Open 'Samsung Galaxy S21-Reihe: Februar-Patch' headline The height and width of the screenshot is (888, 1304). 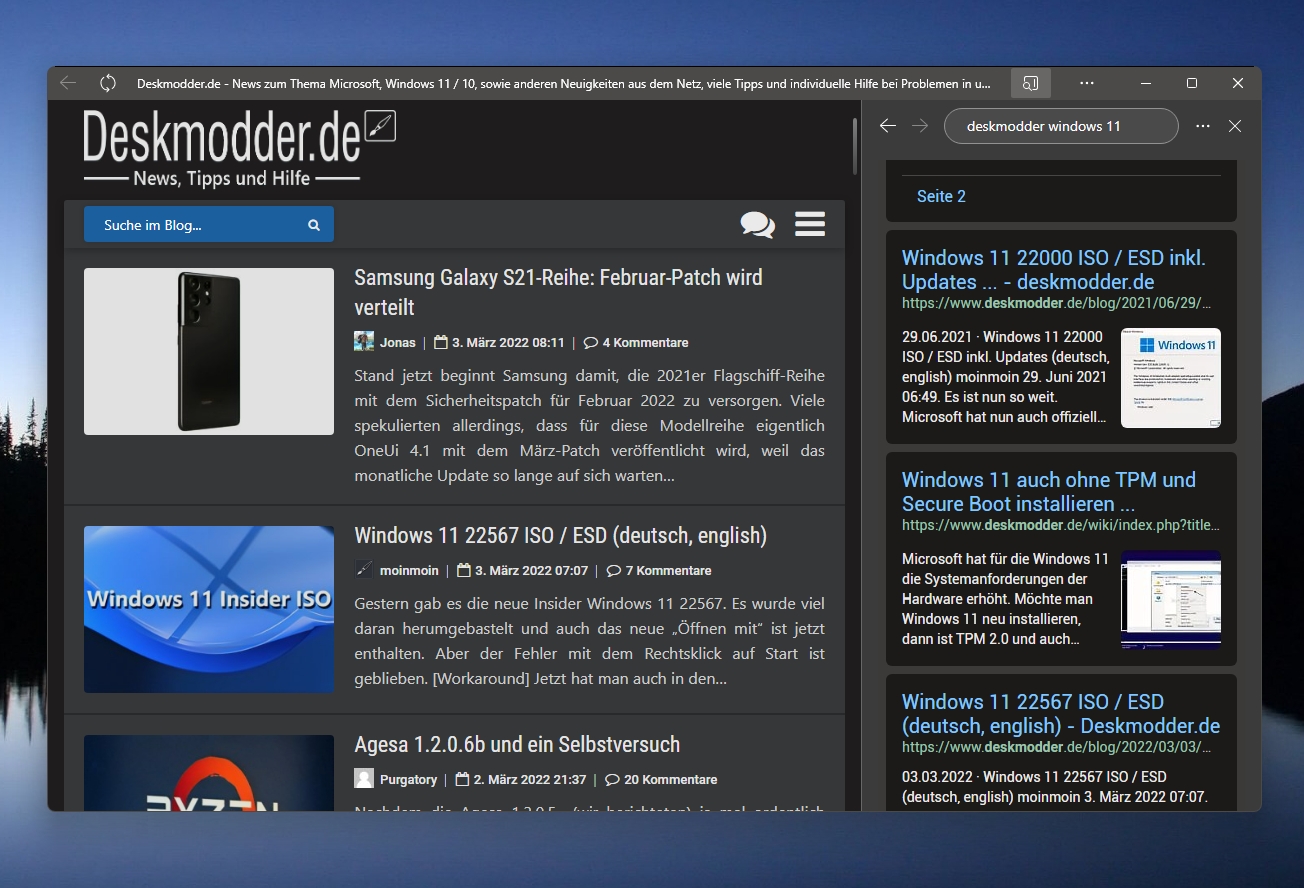558,292
